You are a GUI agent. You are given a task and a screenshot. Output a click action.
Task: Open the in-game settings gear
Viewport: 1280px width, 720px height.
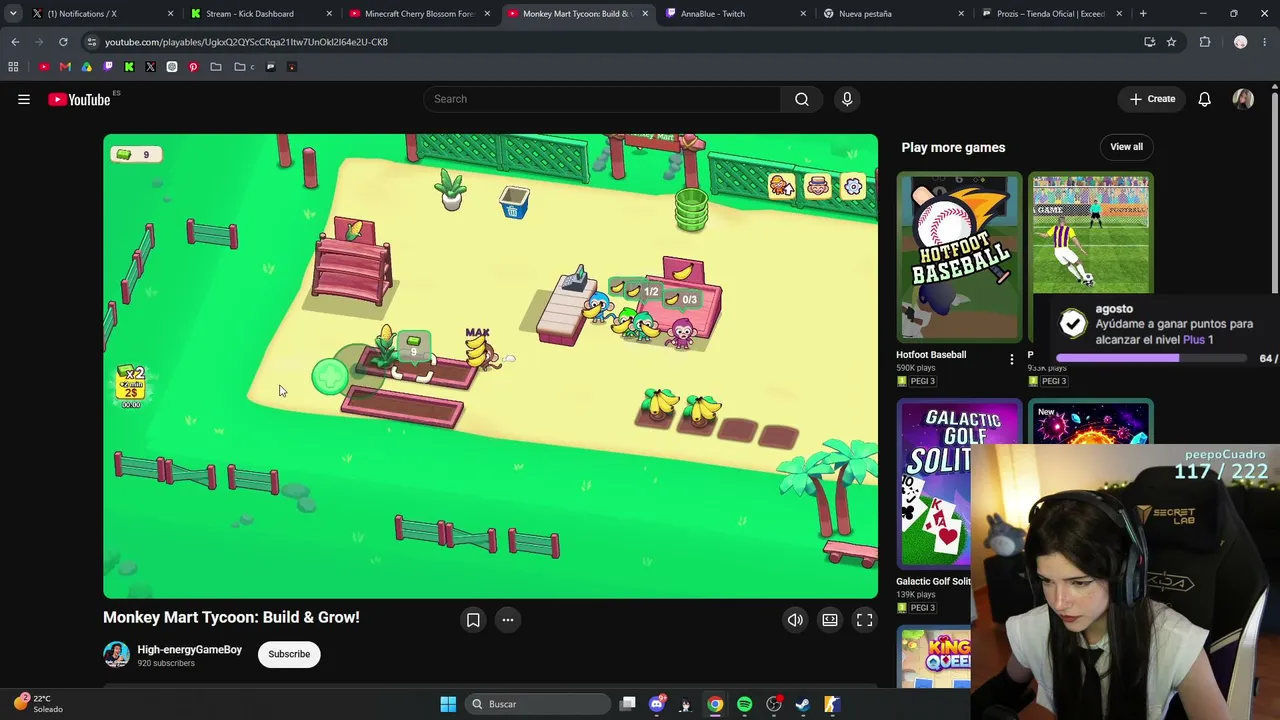point(853,186)
